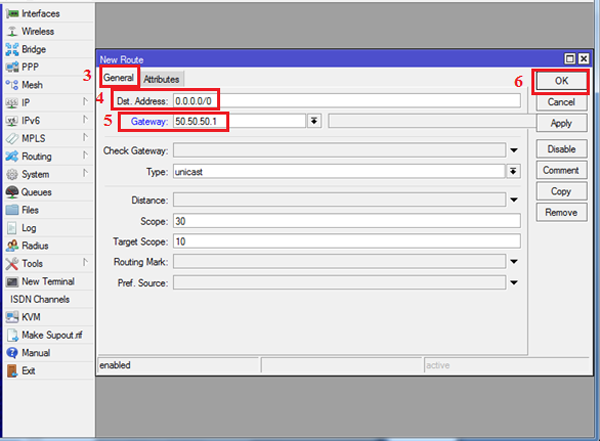
Task: Click the Wireless icon in sidebar
Action: (x=12, y=31)
